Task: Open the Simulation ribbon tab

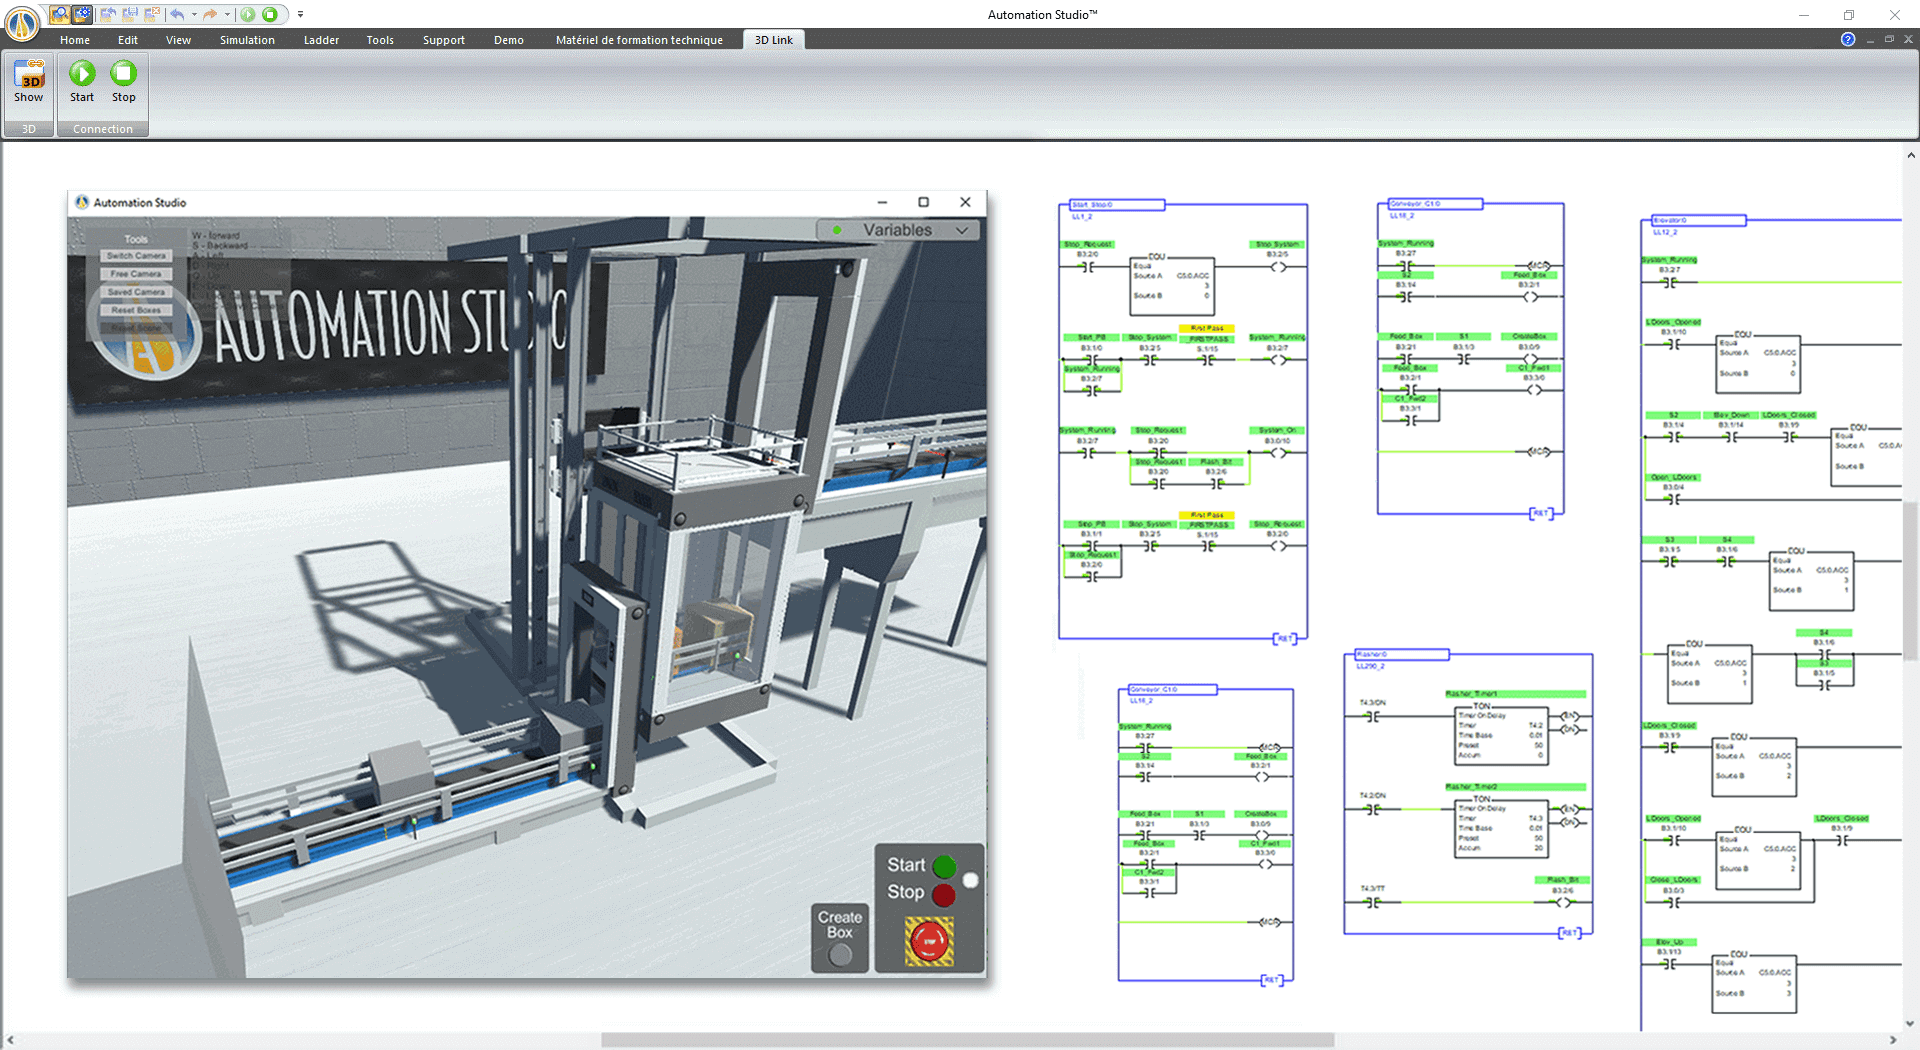Action: coord(247,40)
